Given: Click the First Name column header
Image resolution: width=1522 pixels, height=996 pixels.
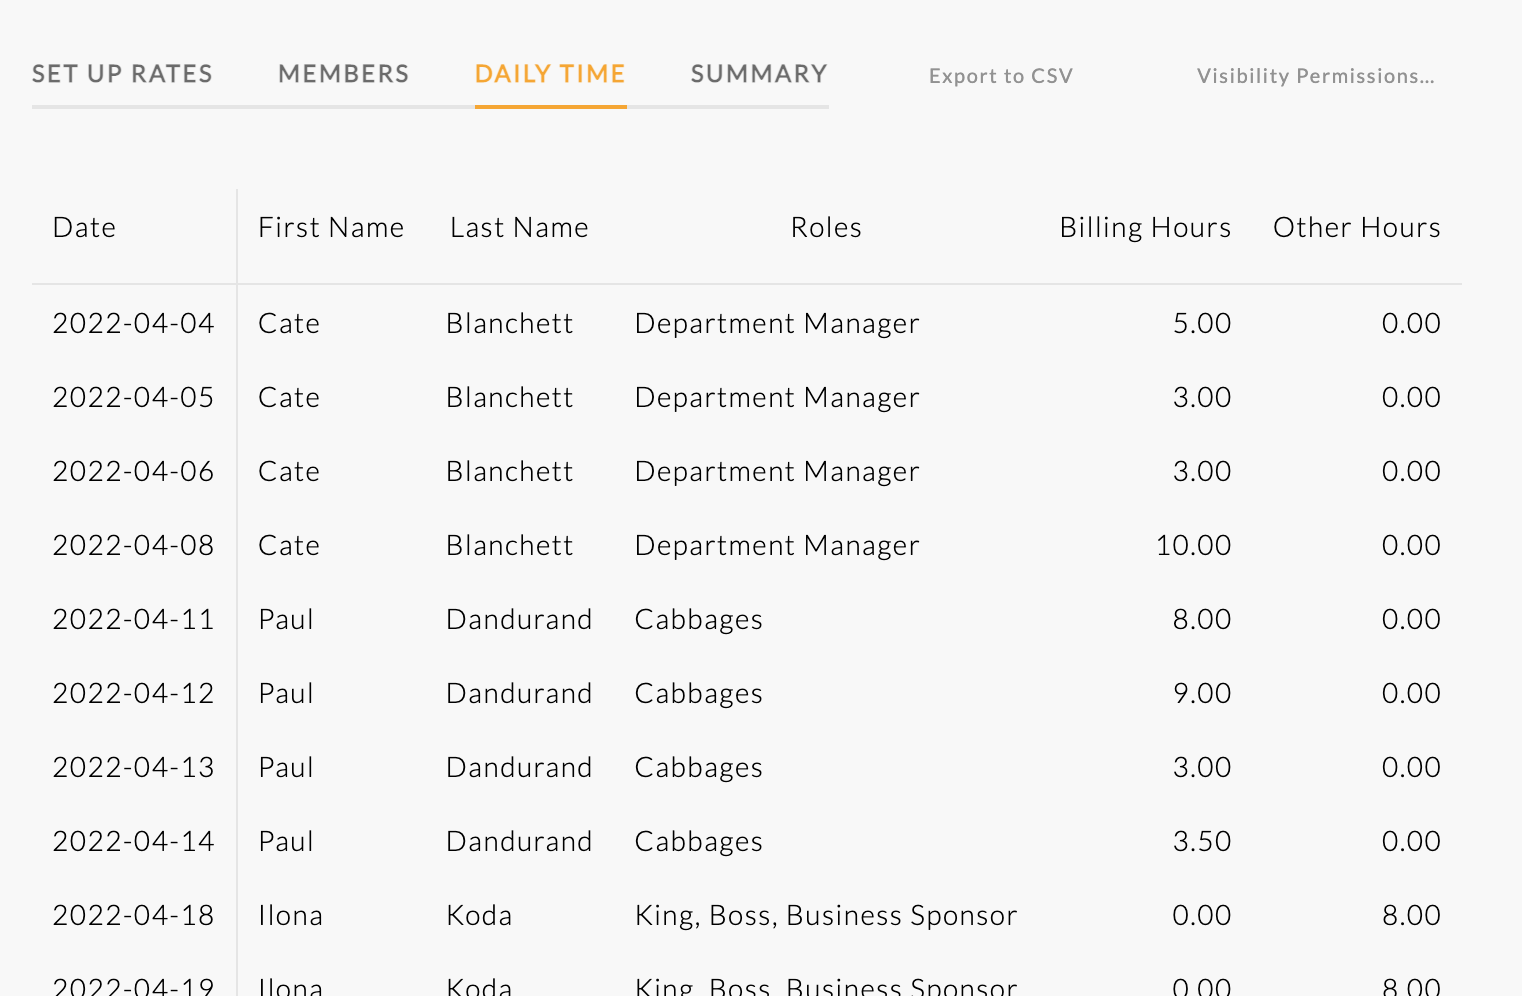Looking at the screenshot, I should tap(331, 228).
